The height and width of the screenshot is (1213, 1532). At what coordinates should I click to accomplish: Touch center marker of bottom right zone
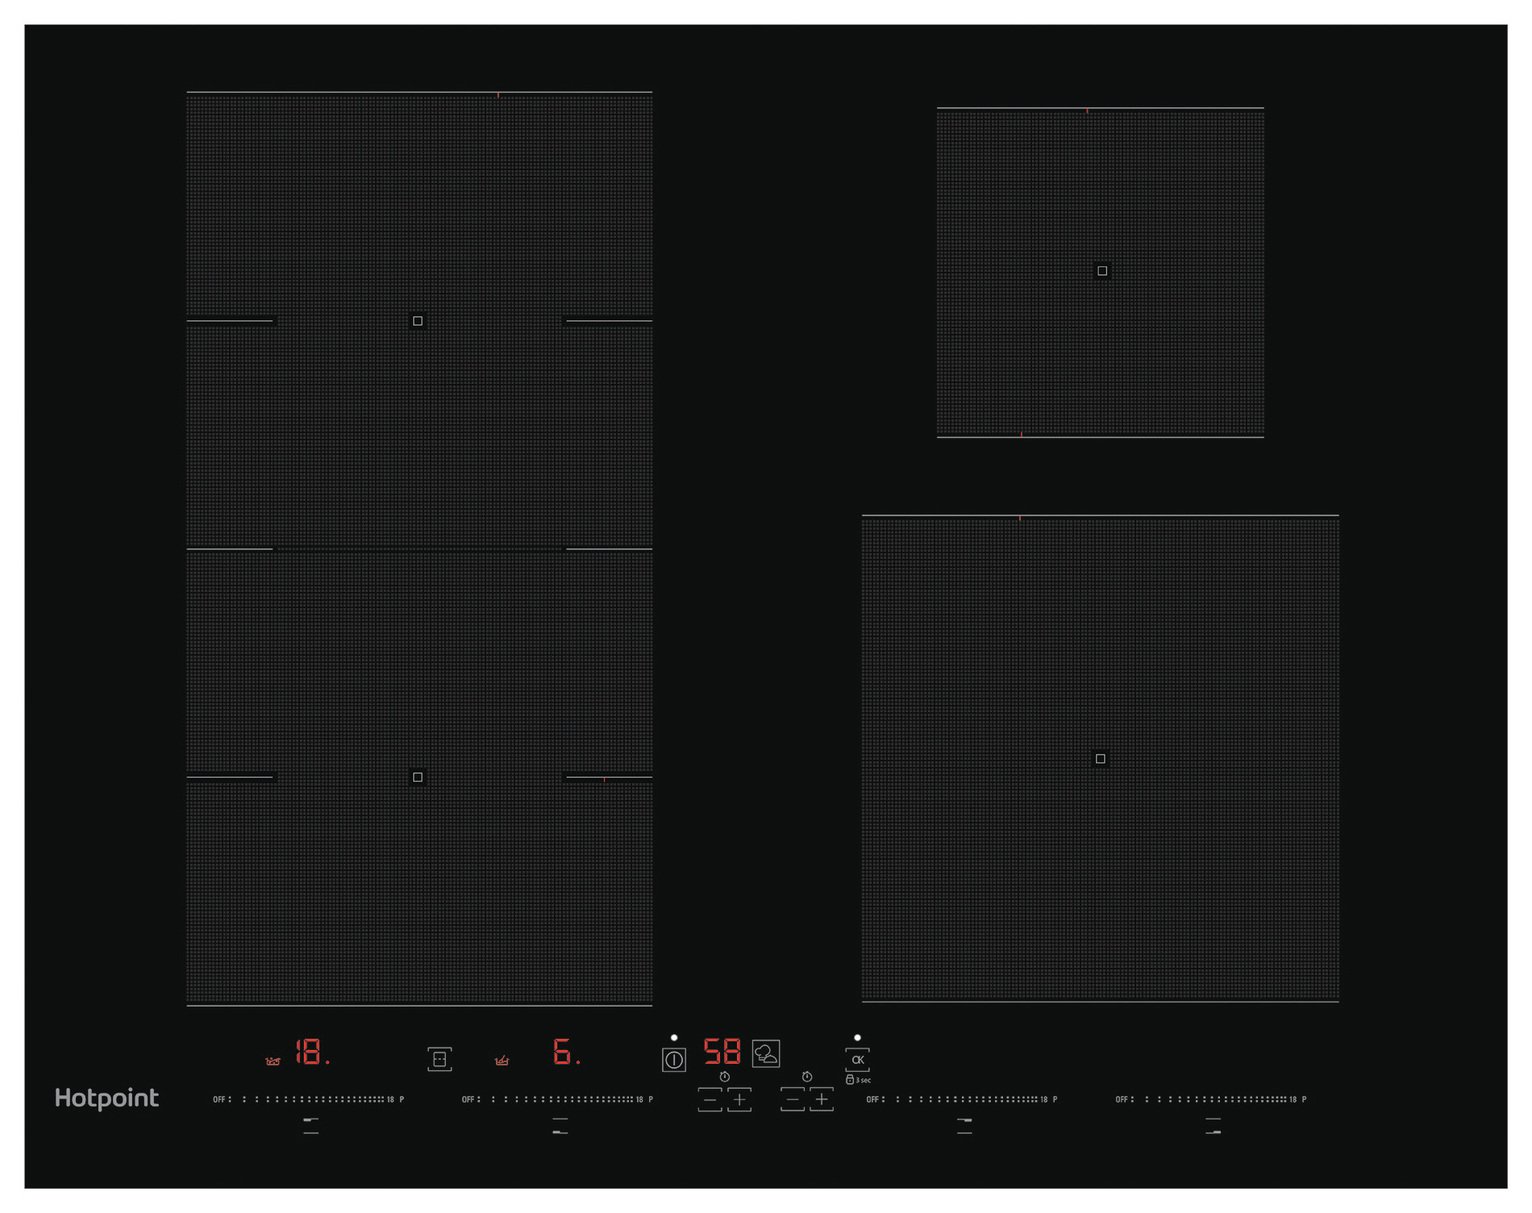point(1100,759)
